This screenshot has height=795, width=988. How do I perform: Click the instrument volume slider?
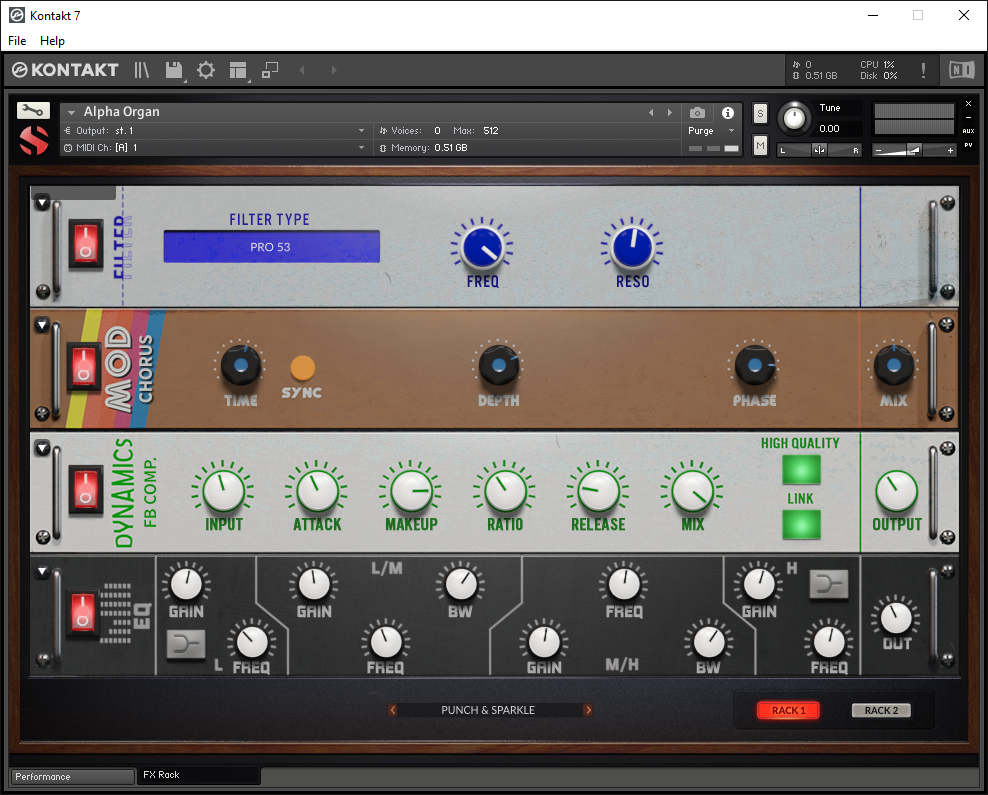tap(914, 150)
